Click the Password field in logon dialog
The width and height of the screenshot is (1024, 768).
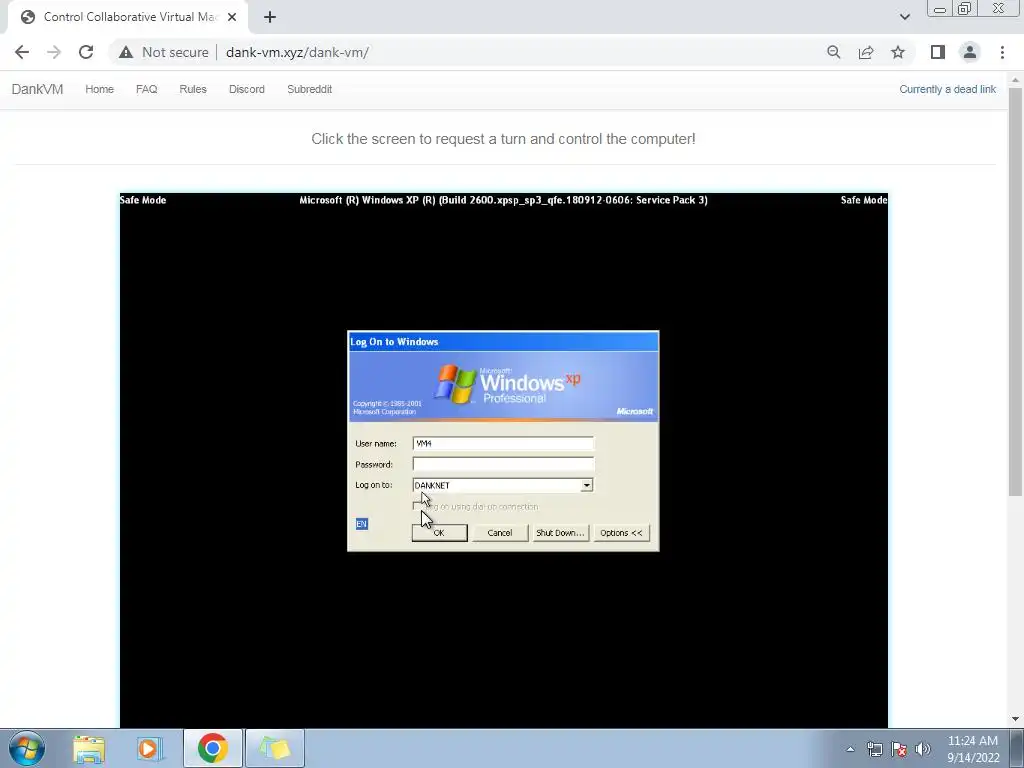pos(503,464)
